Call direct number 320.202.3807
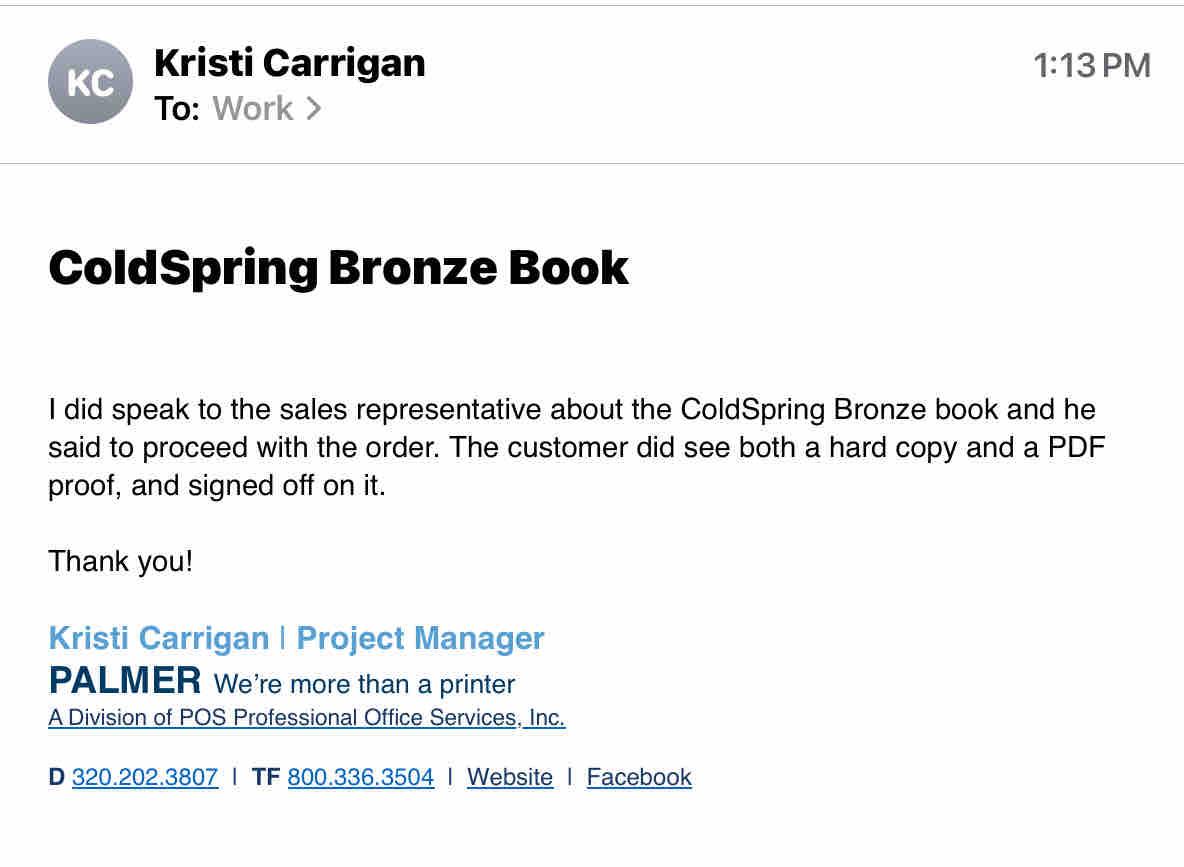Image resolution: width=1184 pixels, height=867 pixels. coord(145,777)
